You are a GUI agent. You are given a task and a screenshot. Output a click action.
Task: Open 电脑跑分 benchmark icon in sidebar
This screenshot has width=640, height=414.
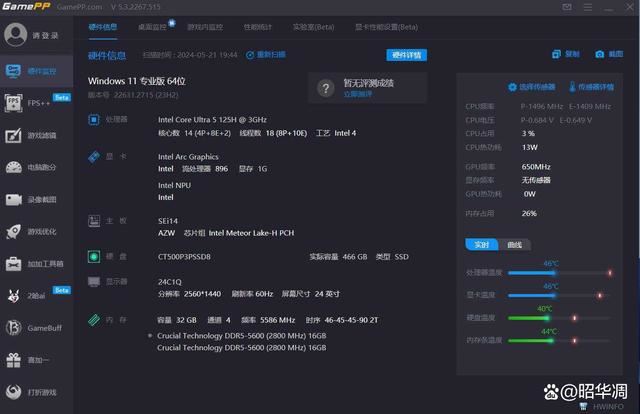[16, 167]
